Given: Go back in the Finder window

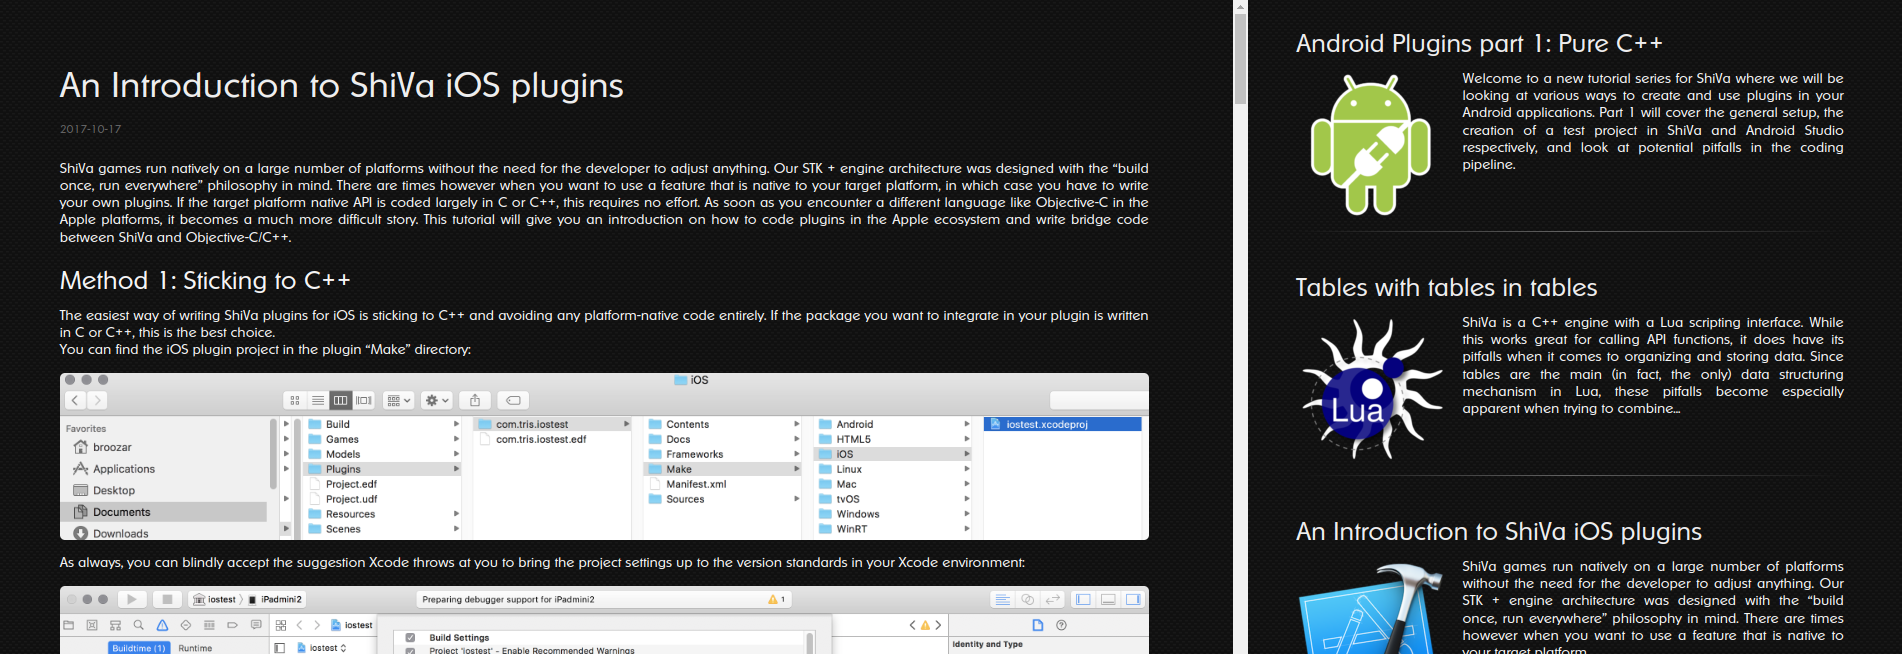Looking at the screenshot, I should pyautogui.click(x=75, y=400).
